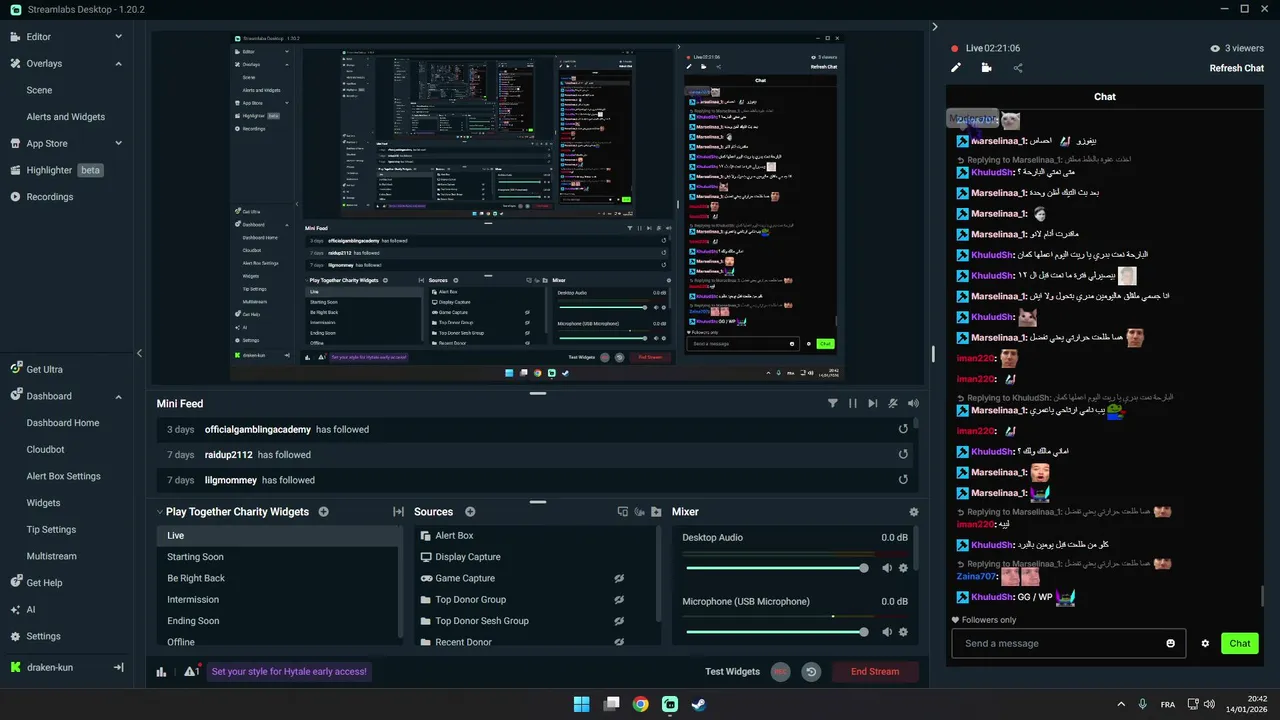Show Top Donor Sesh Group source
Viewport: 1280px width, 720px height.
(x=619, y=621)
